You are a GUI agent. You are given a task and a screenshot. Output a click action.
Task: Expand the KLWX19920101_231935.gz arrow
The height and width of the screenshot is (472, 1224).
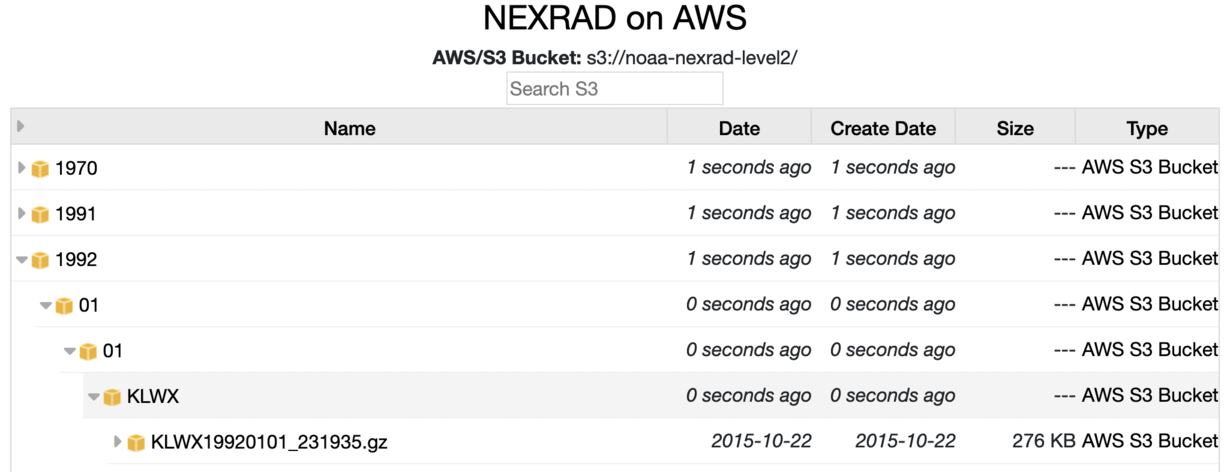(x=118, y=441)
